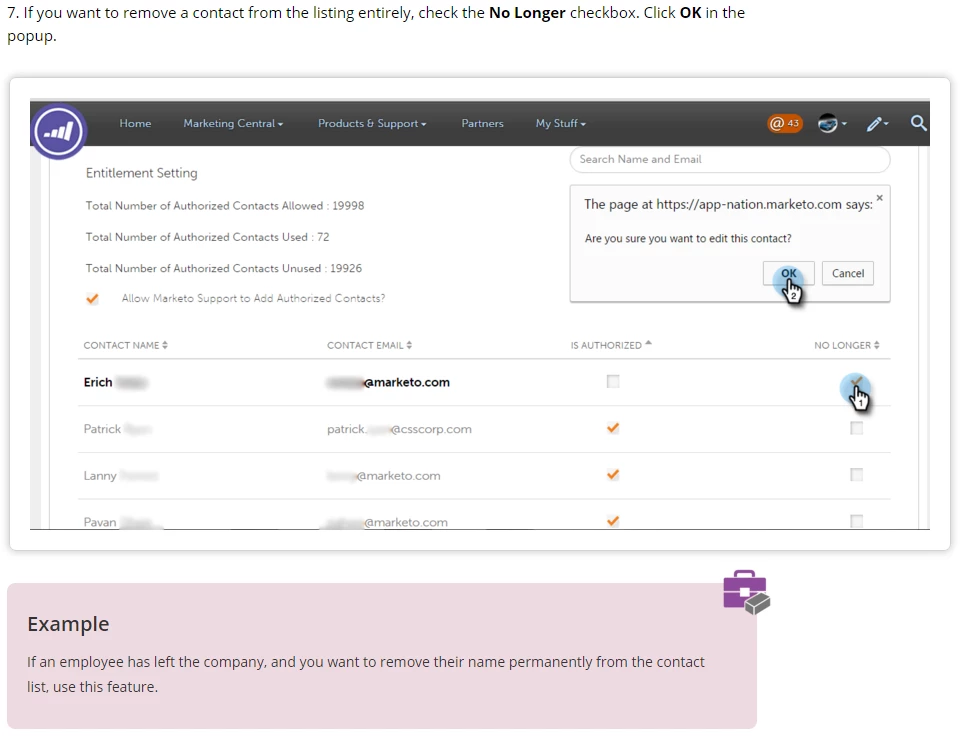Open Products & Support menu

point(372,123)
